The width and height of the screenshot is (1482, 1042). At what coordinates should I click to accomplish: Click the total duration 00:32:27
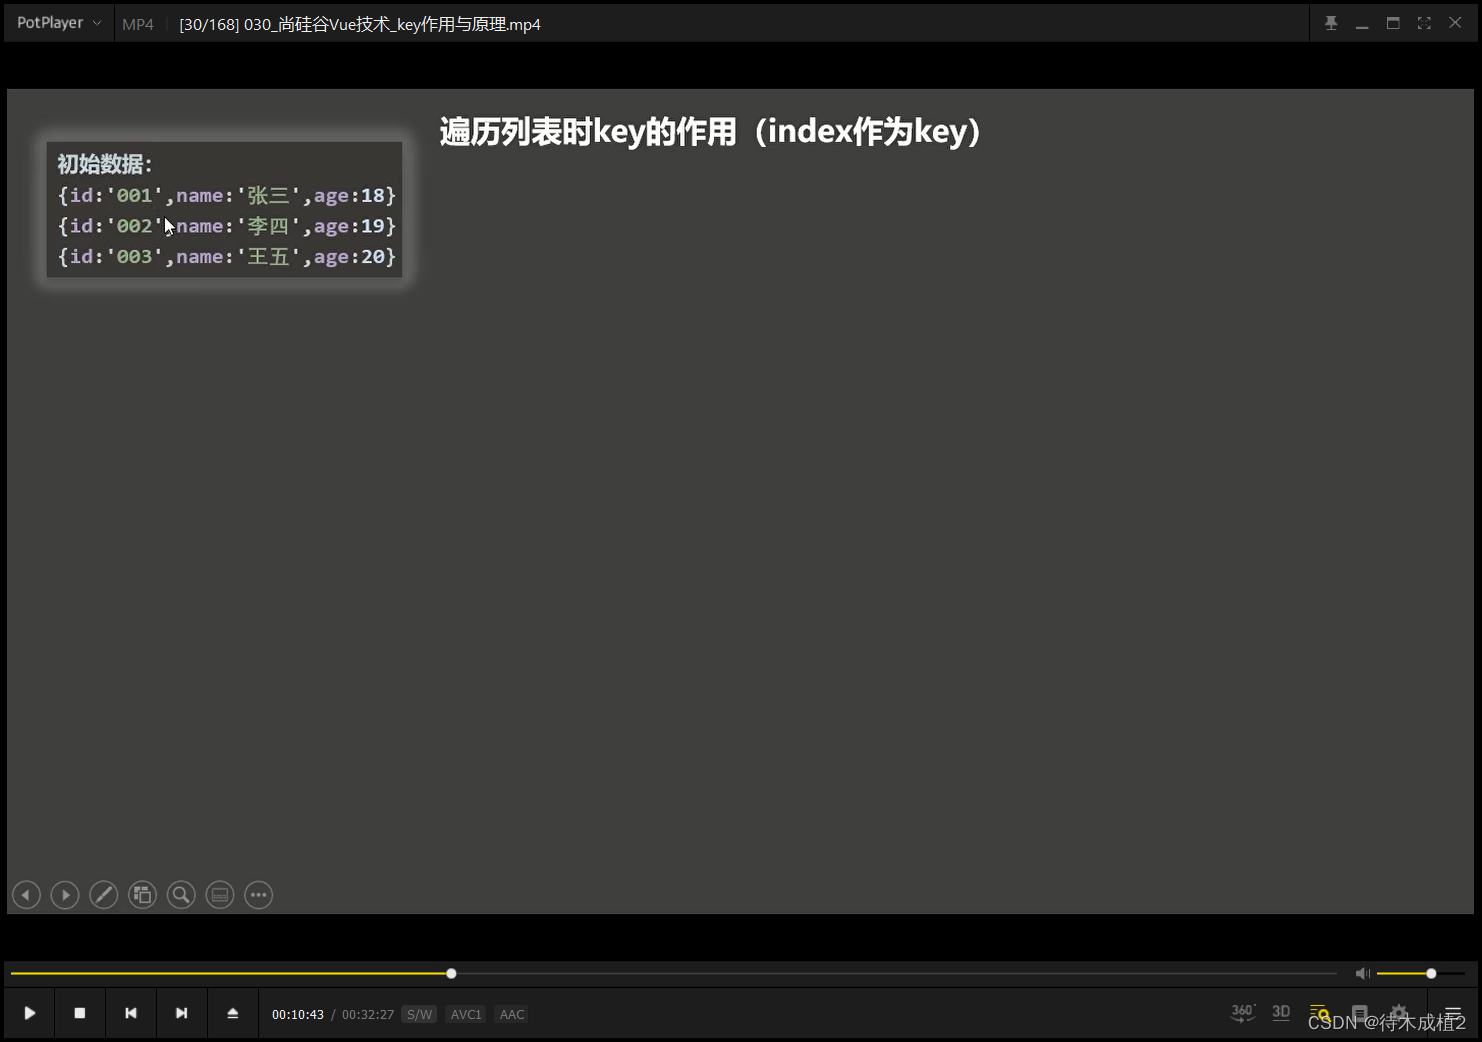(368, 1014)
